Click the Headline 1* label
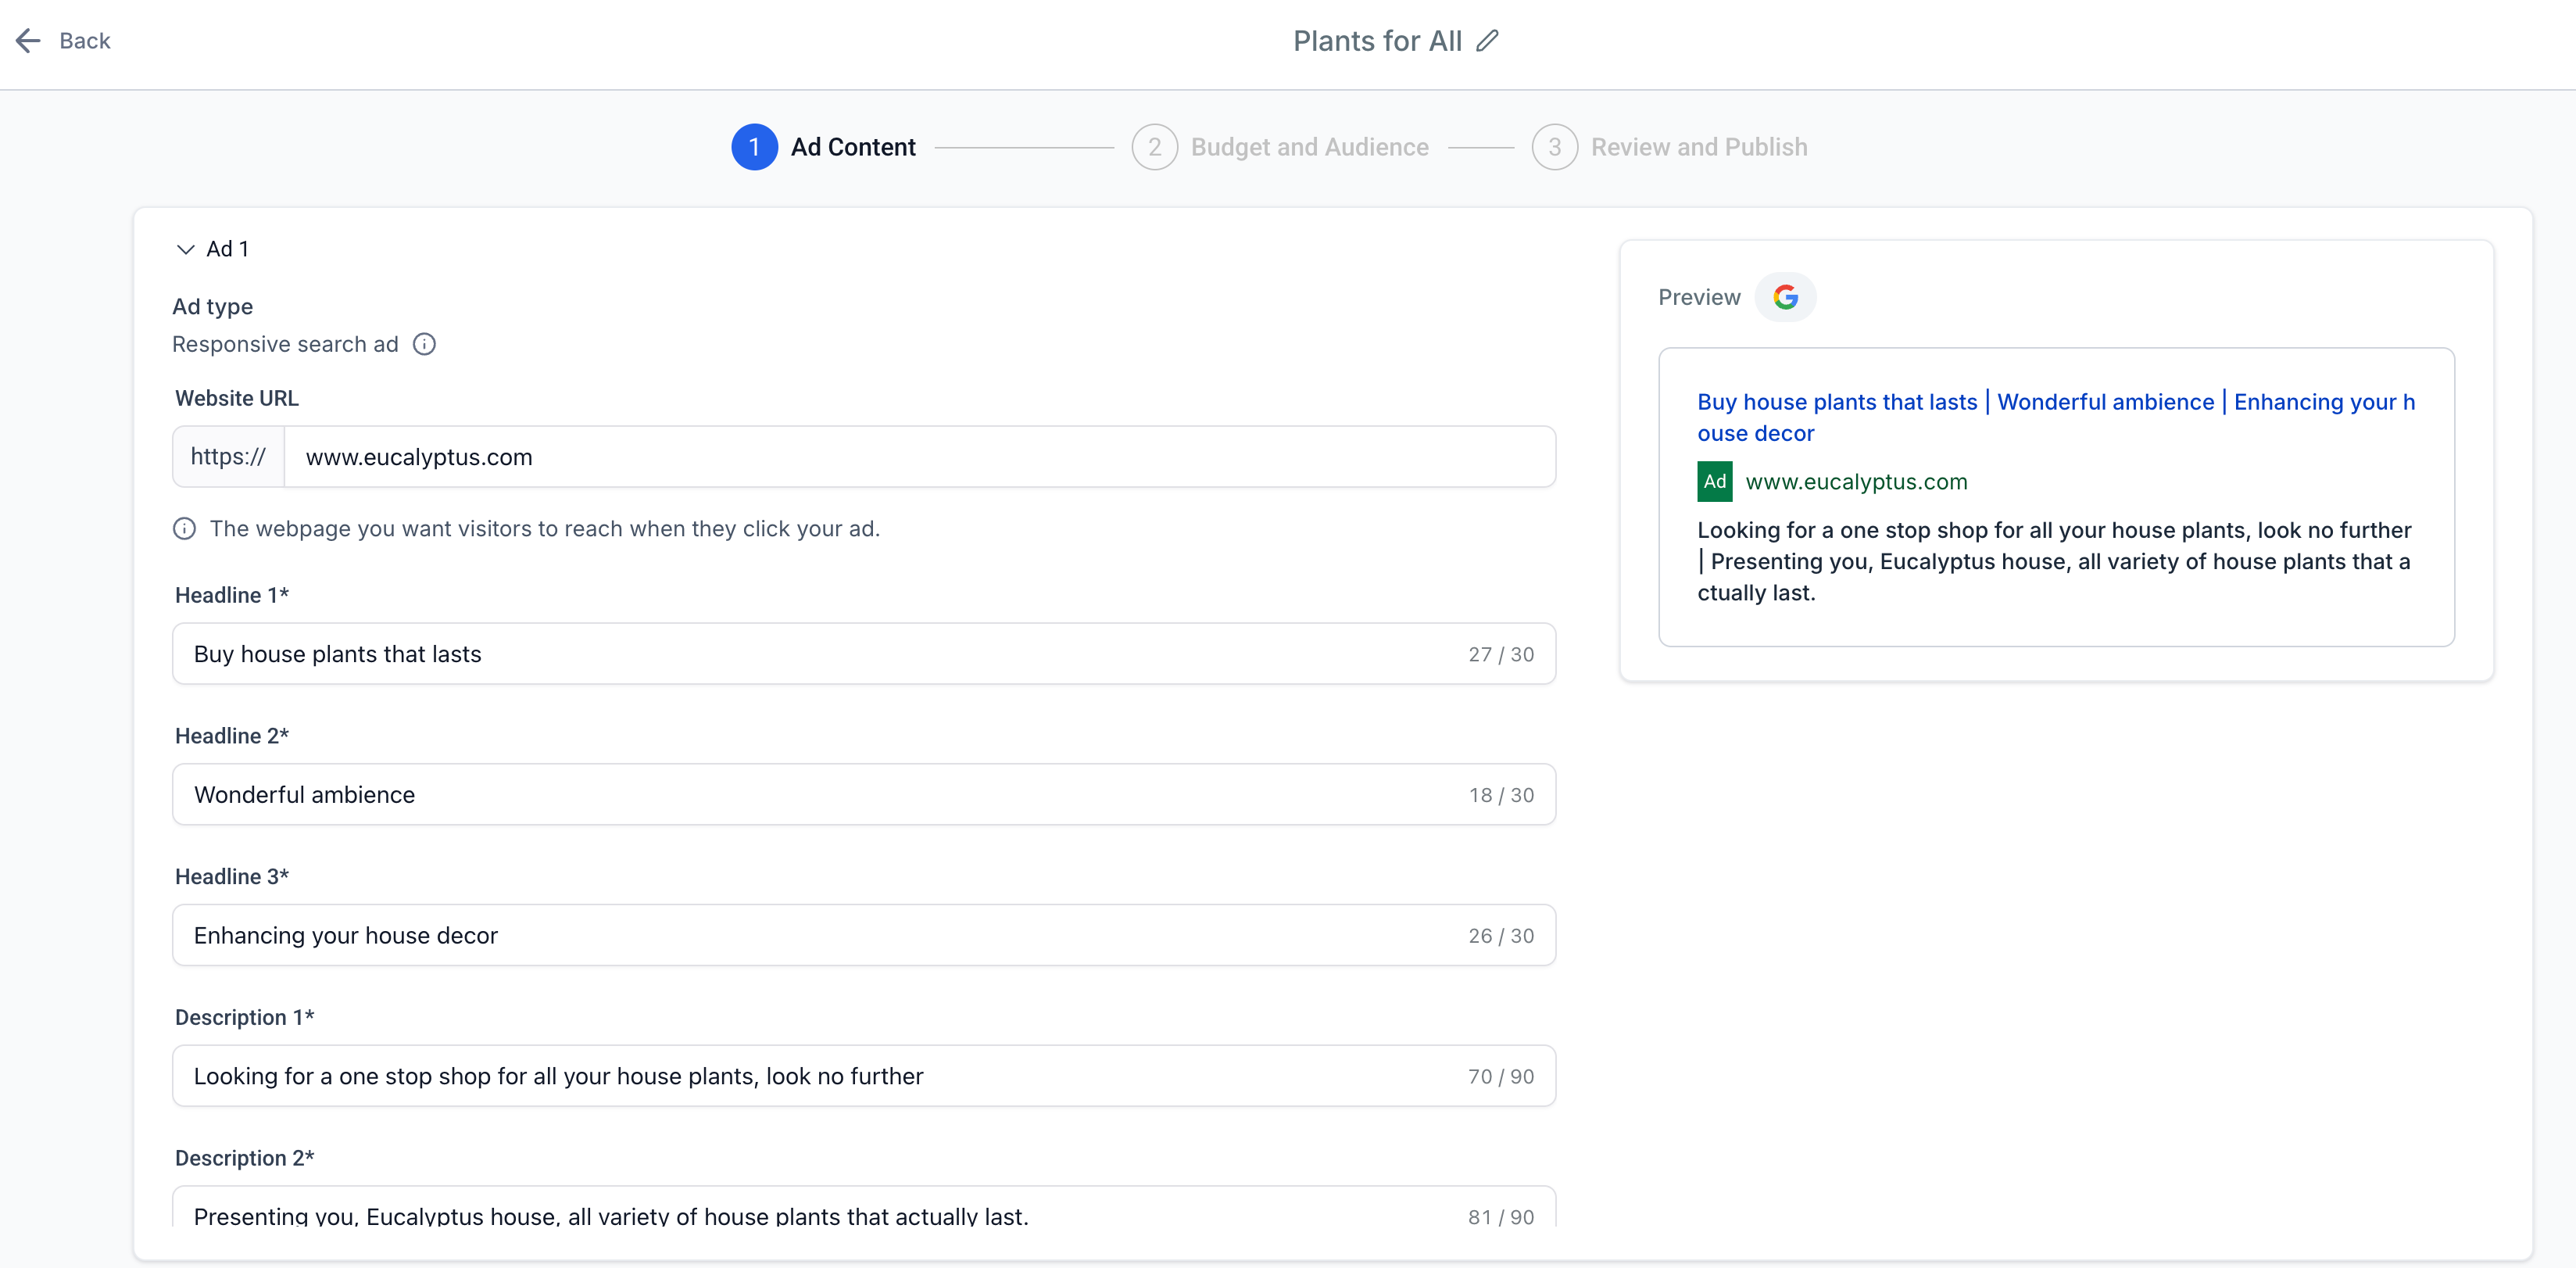Viewport: 2576px width, 1268px height. (232, 595)
